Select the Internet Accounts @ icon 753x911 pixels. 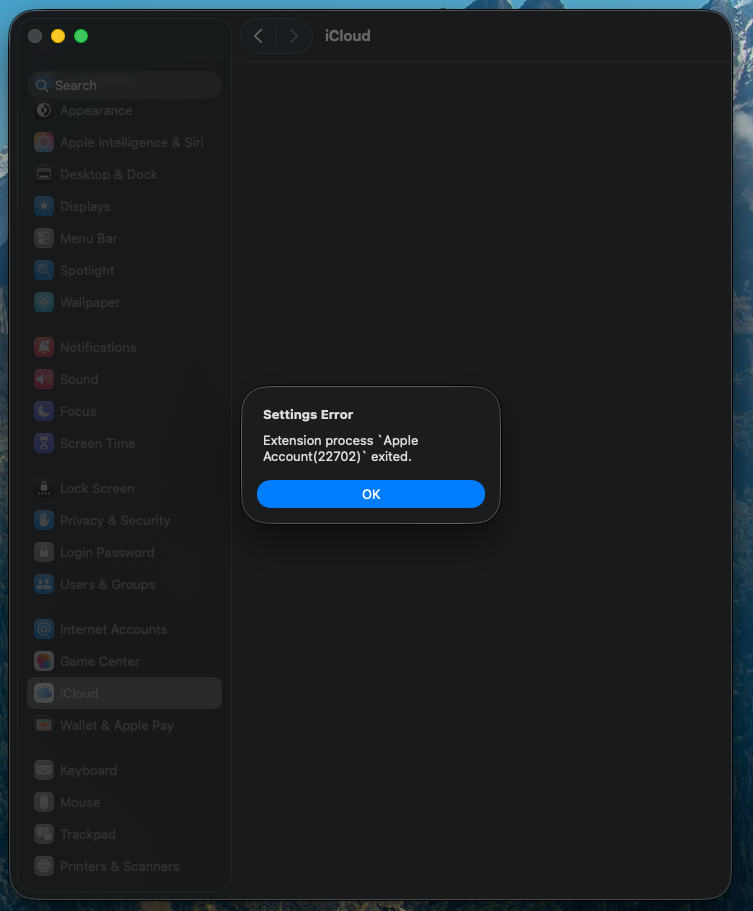[44, 629]
